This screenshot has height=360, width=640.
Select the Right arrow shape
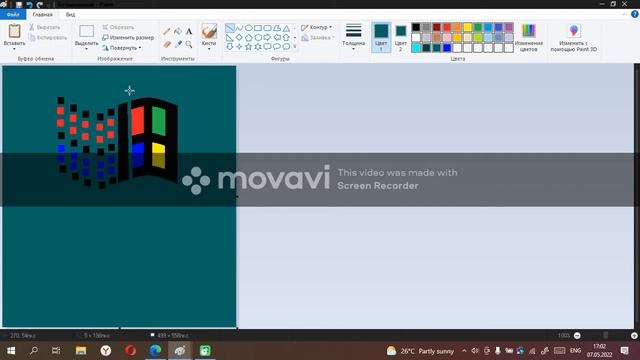point(267,38)
